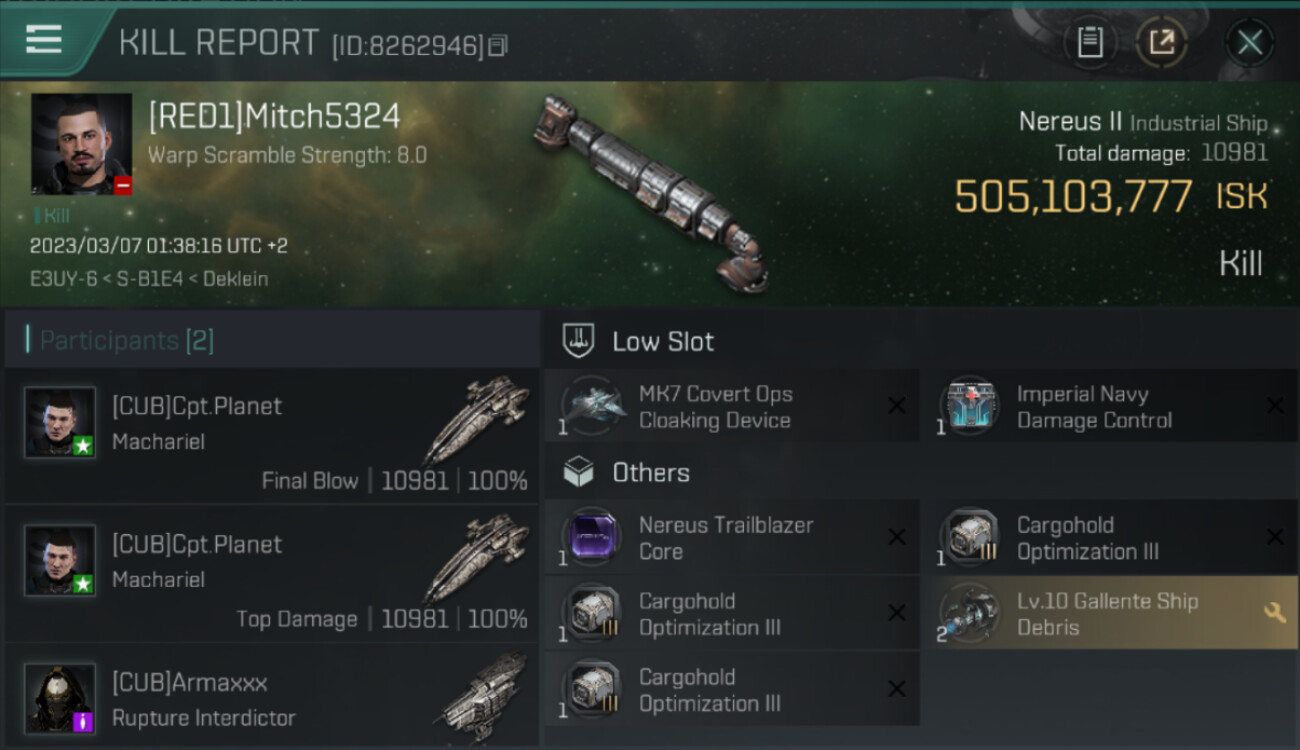Open the hamburger menu at top left
The image size is (1300, 750).
click(44, 40)
